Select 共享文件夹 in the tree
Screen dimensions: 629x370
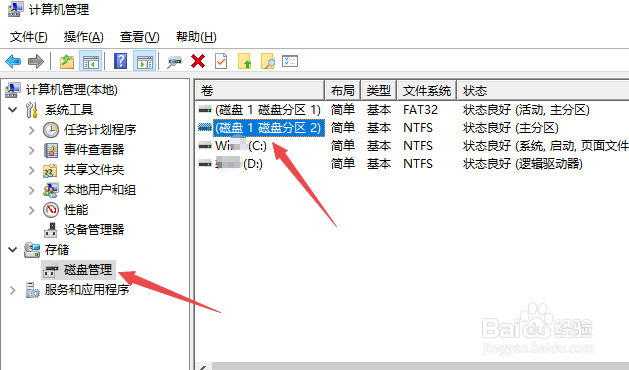94,170
